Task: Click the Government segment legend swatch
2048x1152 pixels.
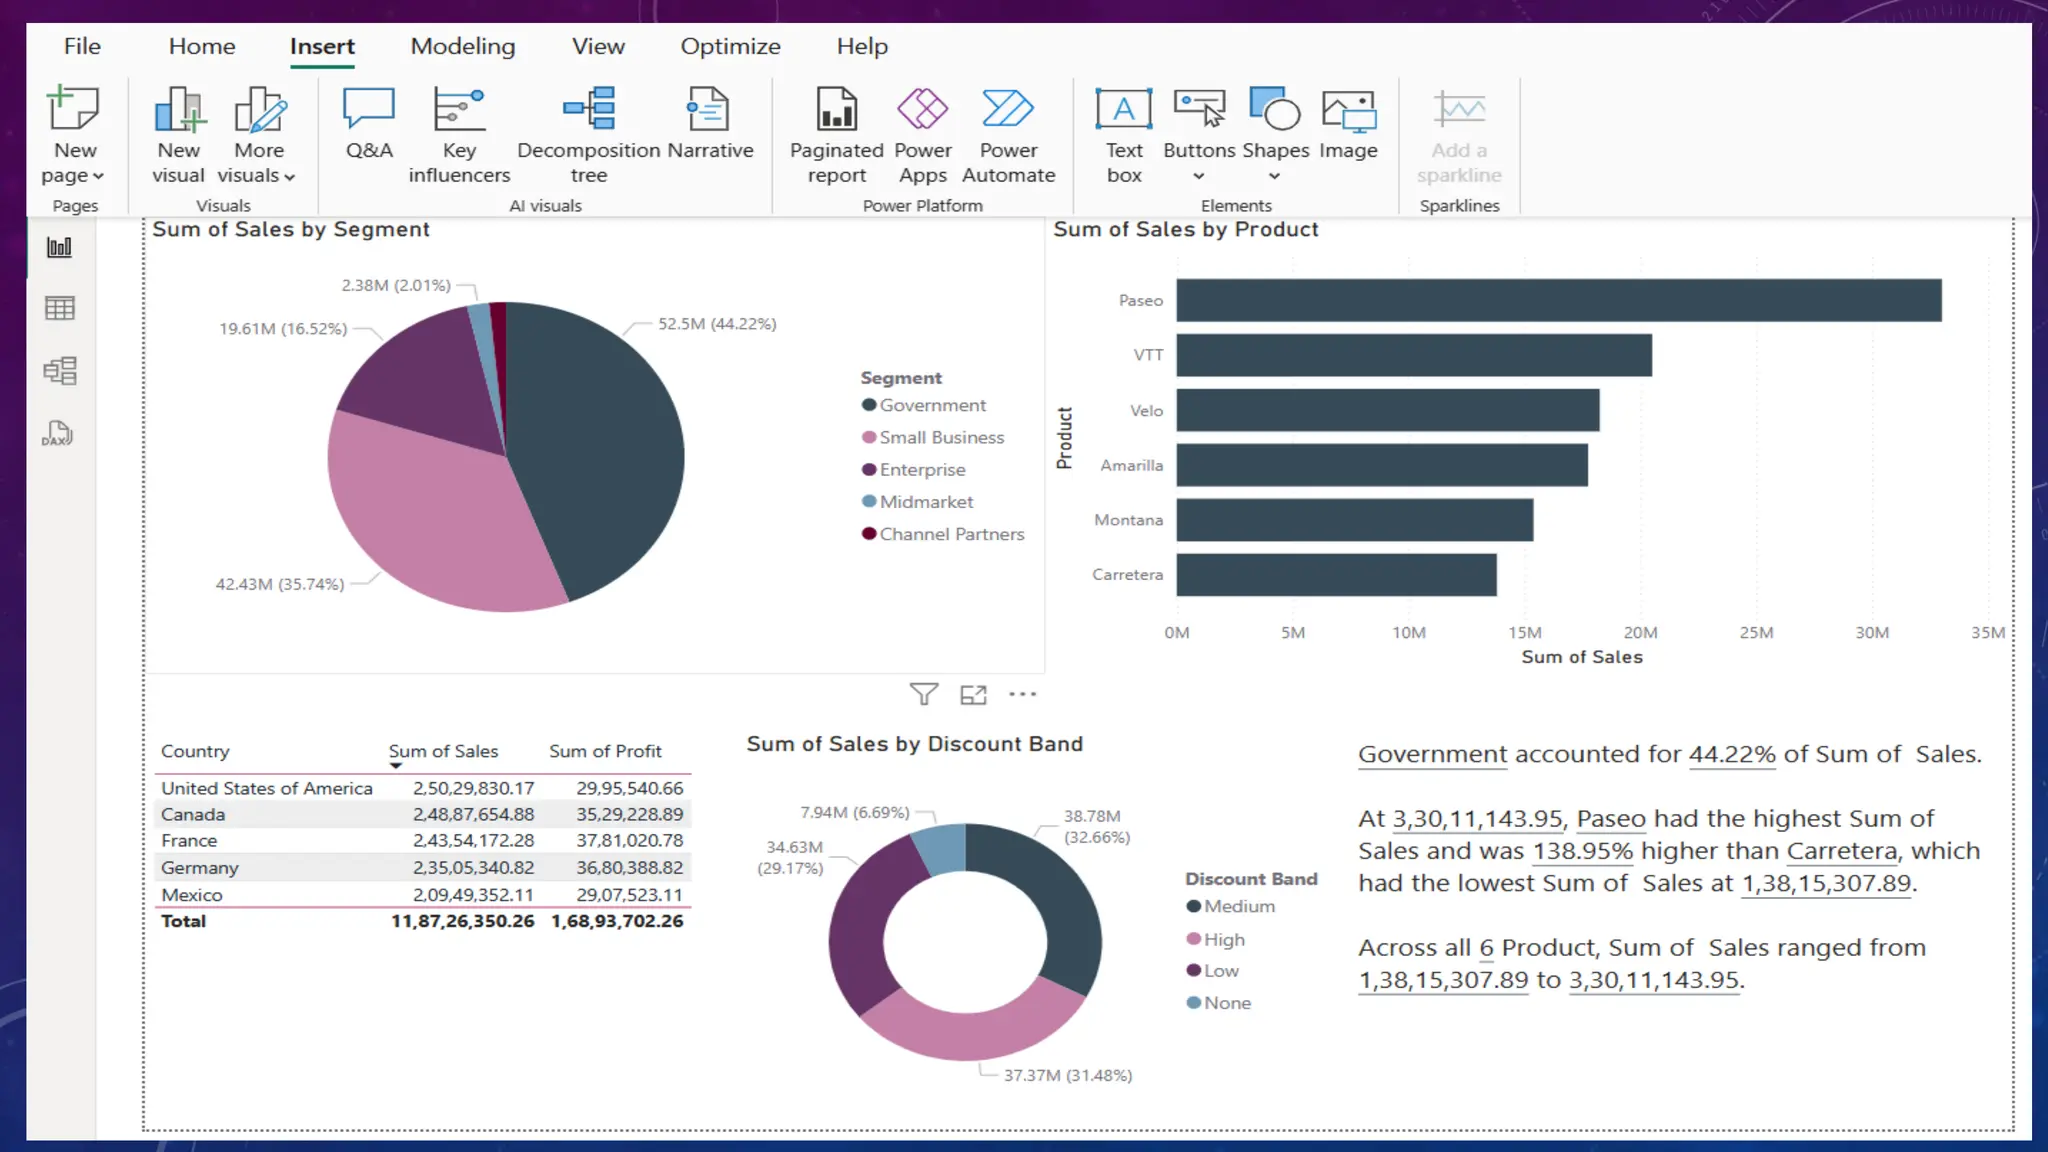Action: coord(869,405)
